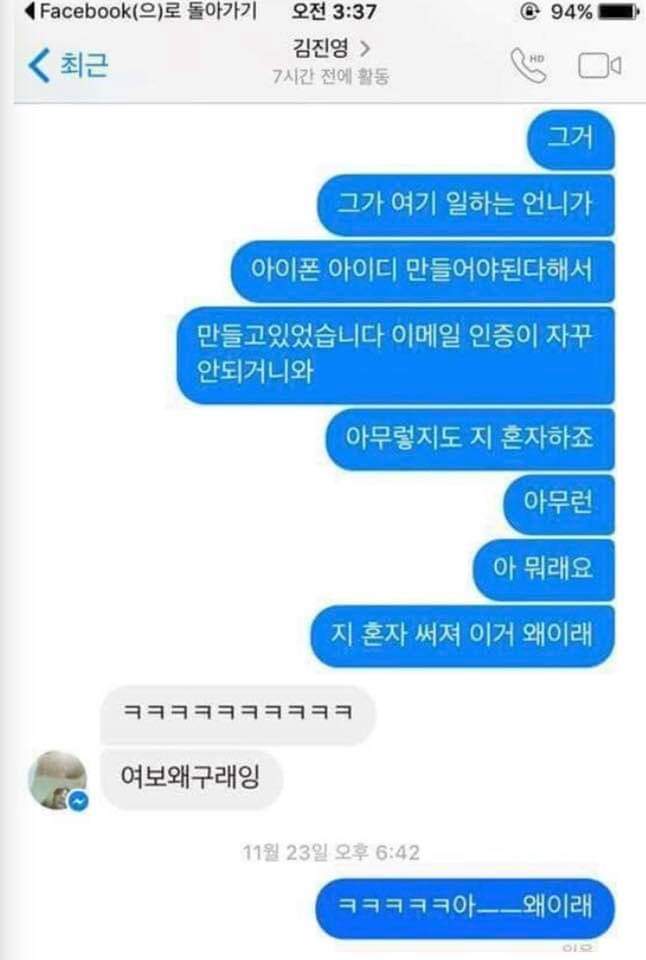
Task: Open the 김진영 conversation title
Action: (321, 48)
